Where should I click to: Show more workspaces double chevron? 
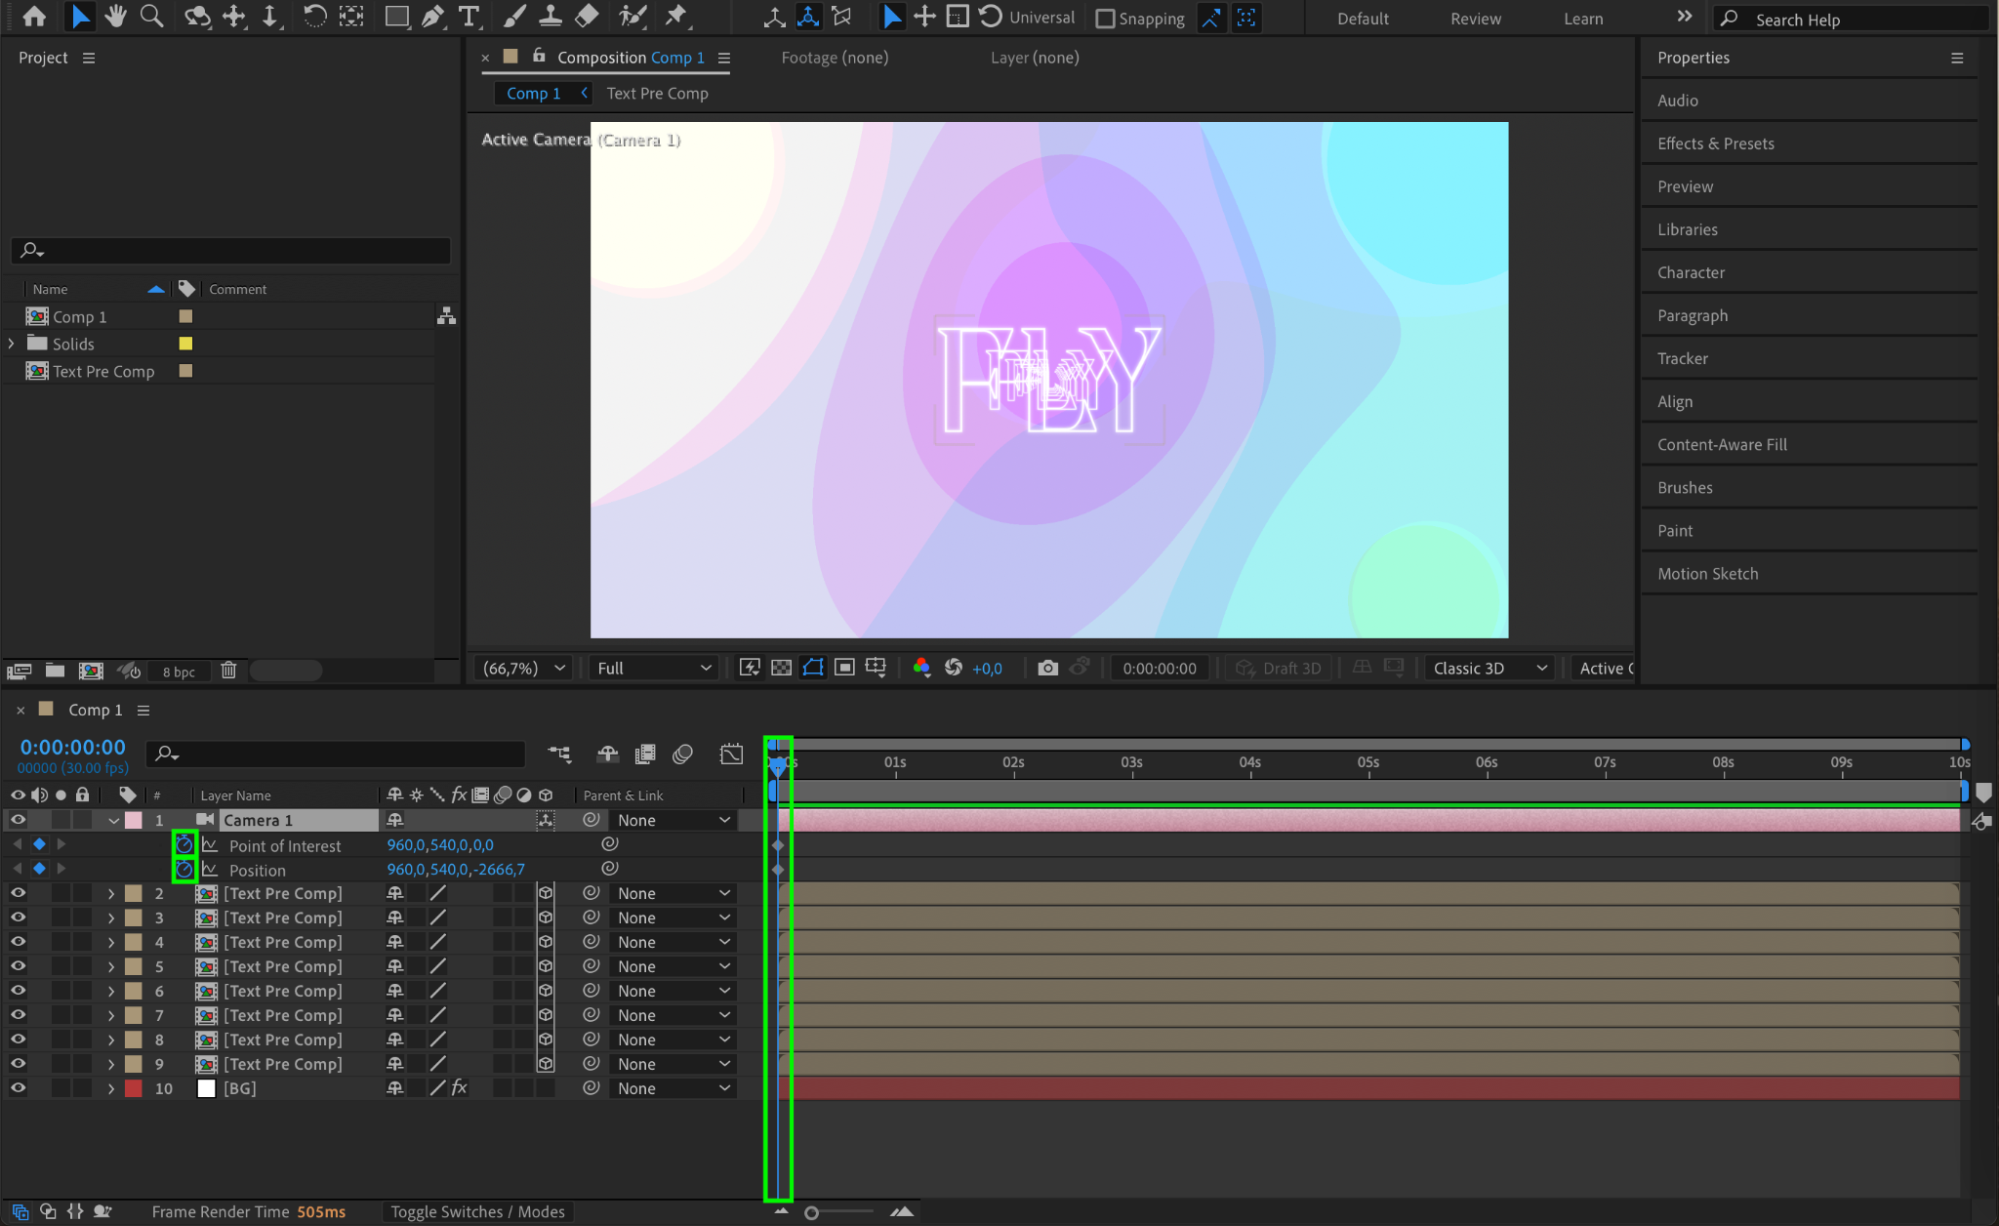(x=1684, y=17)
